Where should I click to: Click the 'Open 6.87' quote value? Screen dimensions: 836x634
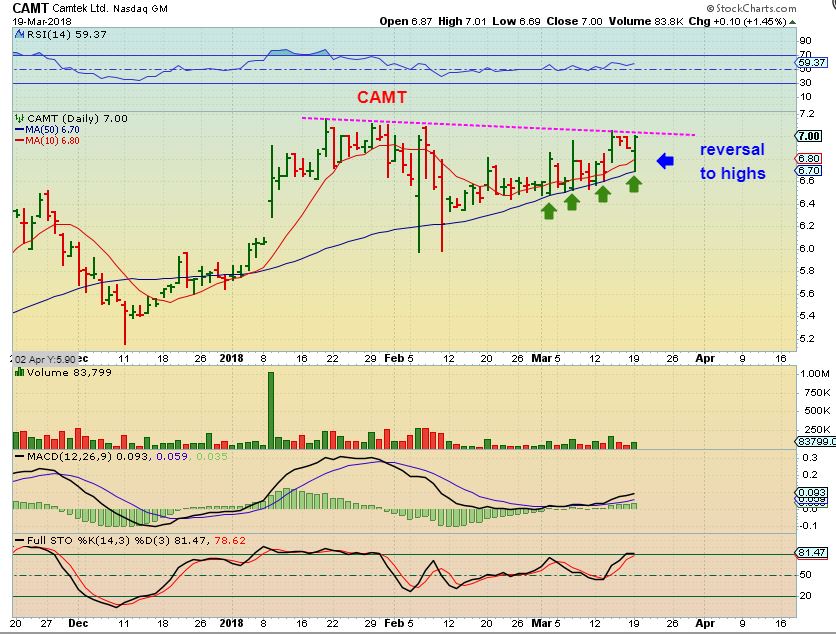tap(406, 21)
